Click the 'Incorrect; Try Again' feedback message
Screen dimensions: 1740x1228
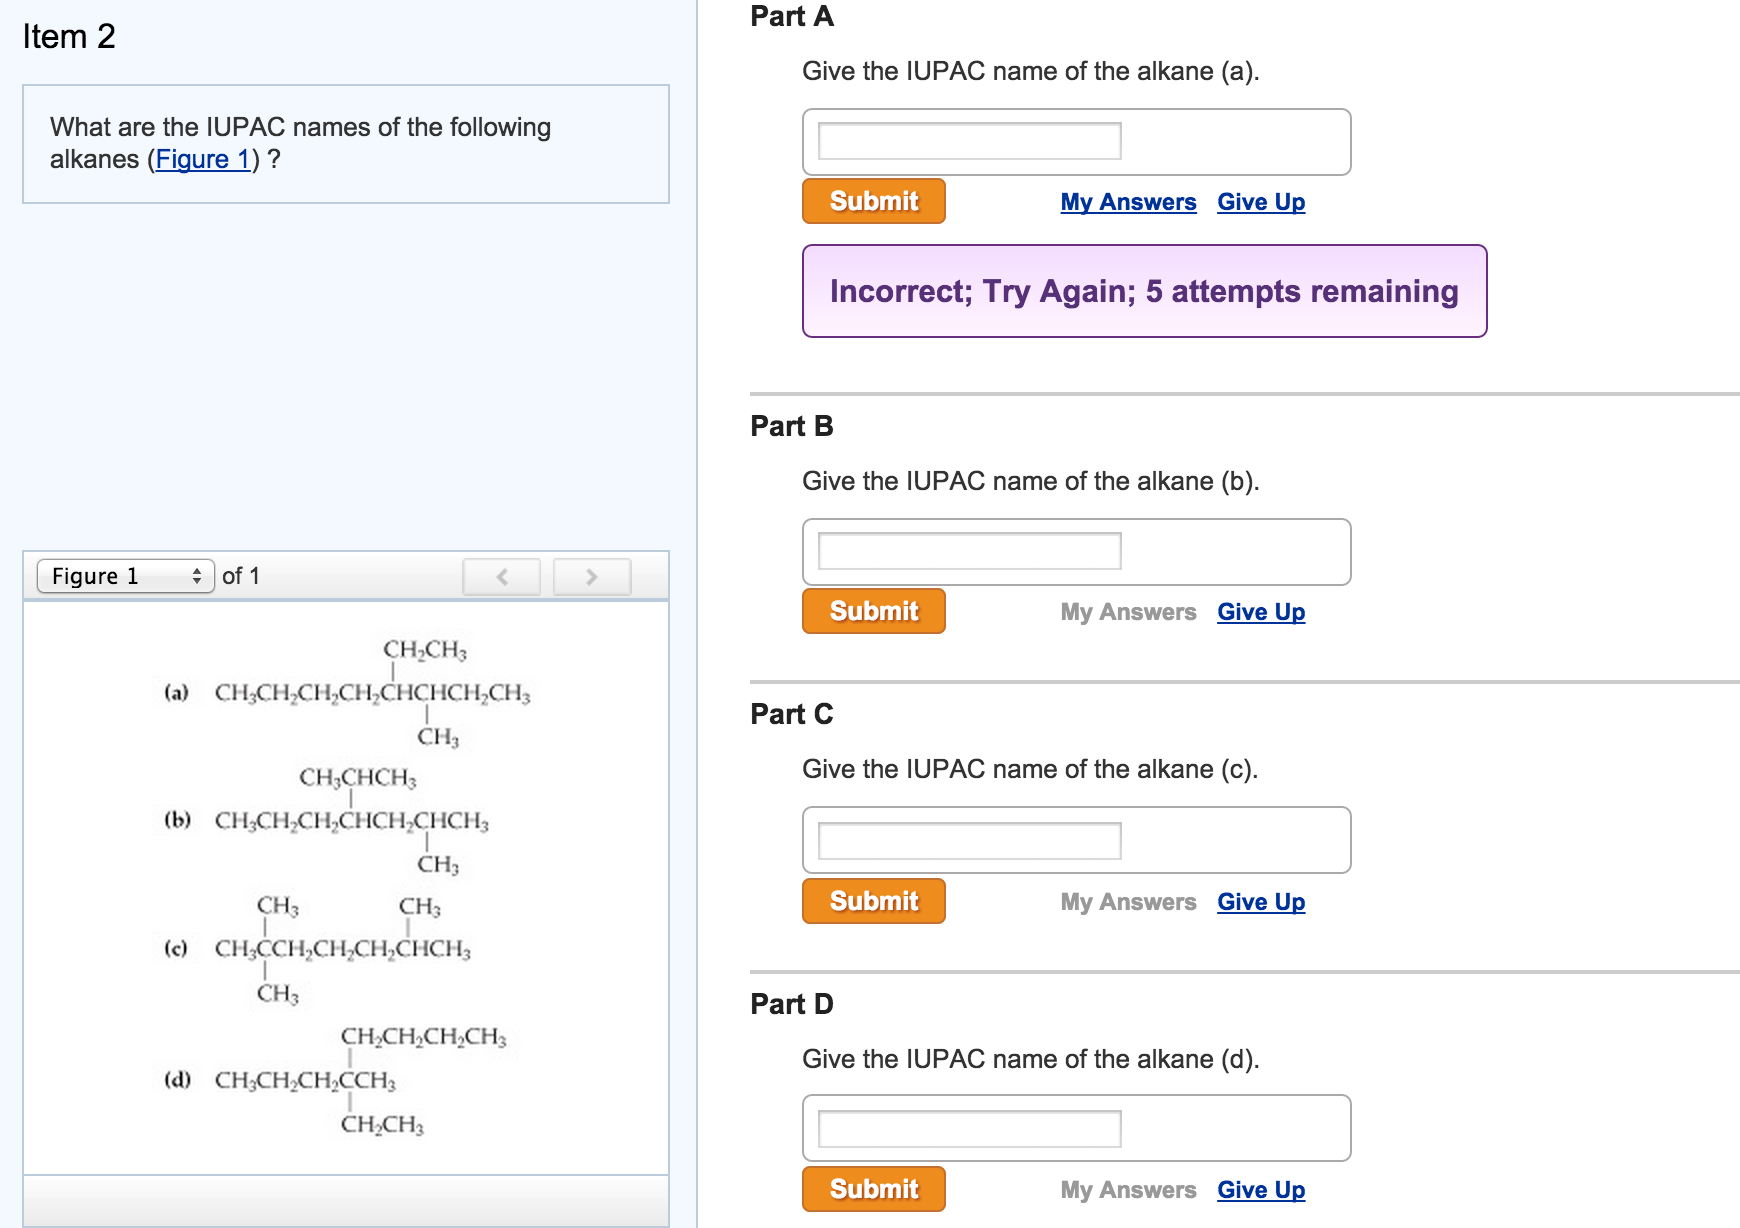(1144, 291)
